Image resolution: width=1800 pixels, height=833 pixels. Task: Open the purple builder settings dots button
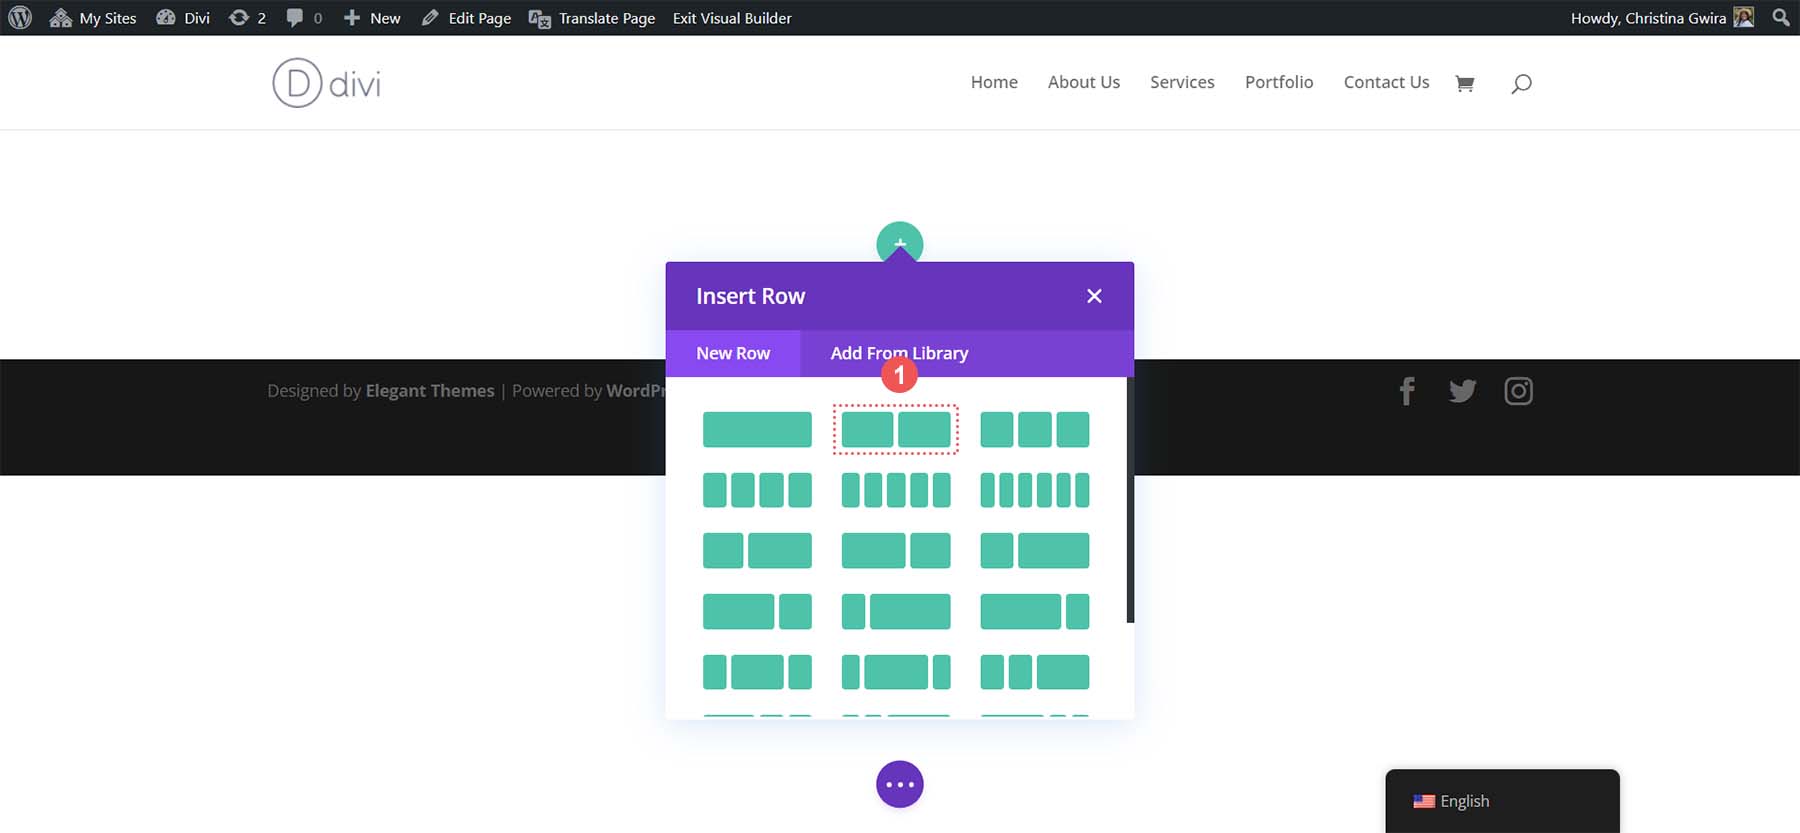point(900,785)
